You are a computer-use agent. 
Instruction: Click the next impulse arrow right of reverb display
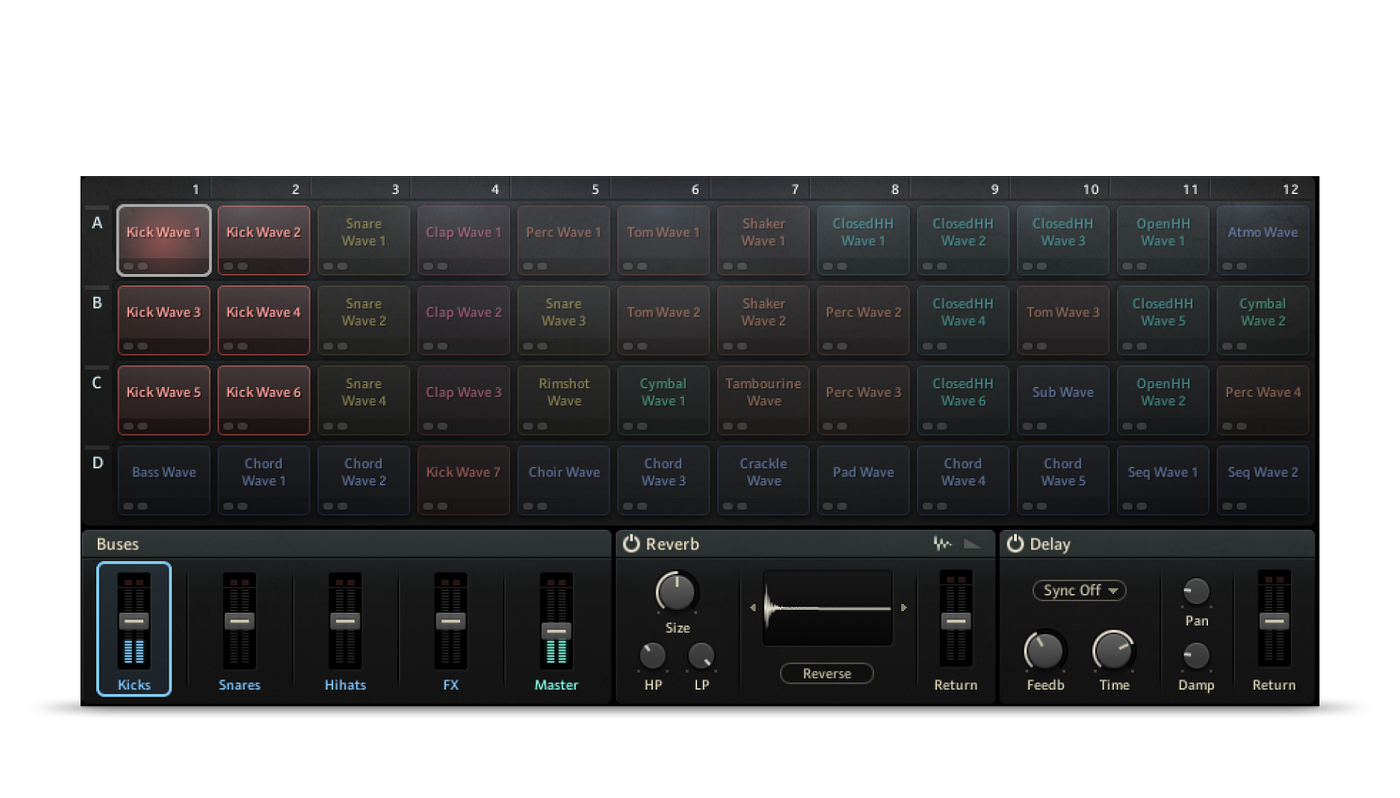pos(904,608)
